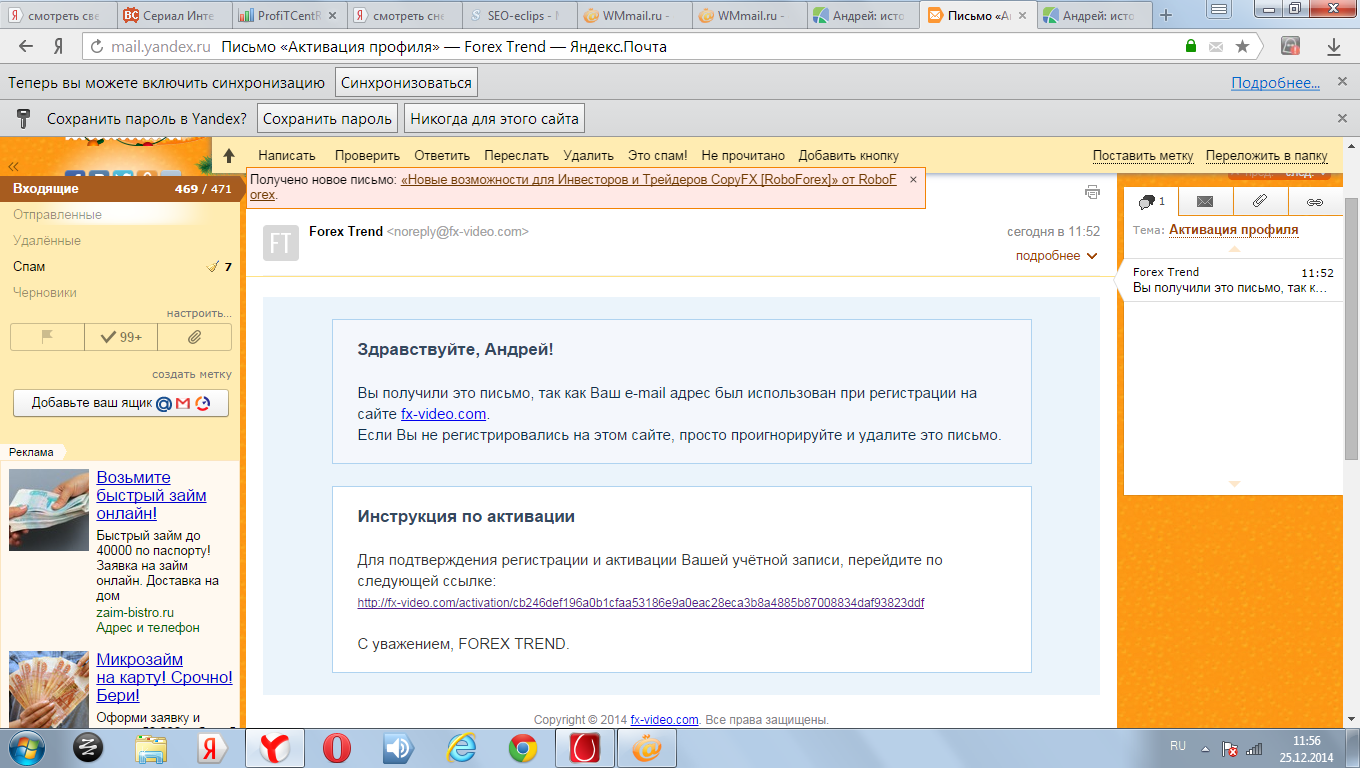Screen dimensions: 1360x768
Task: Click Сохранить пароль button
Action: tap(328, 118)
